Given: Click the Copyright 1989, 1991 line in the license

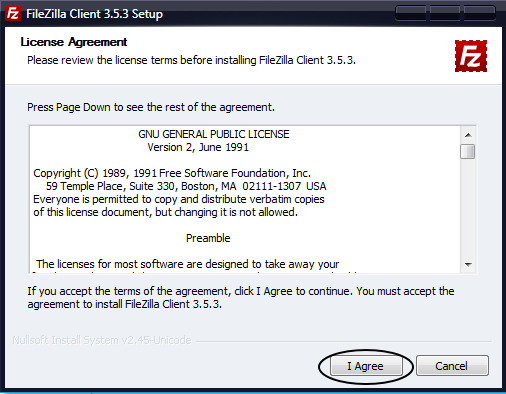Looking at the screenshot, I should [172, 173].
